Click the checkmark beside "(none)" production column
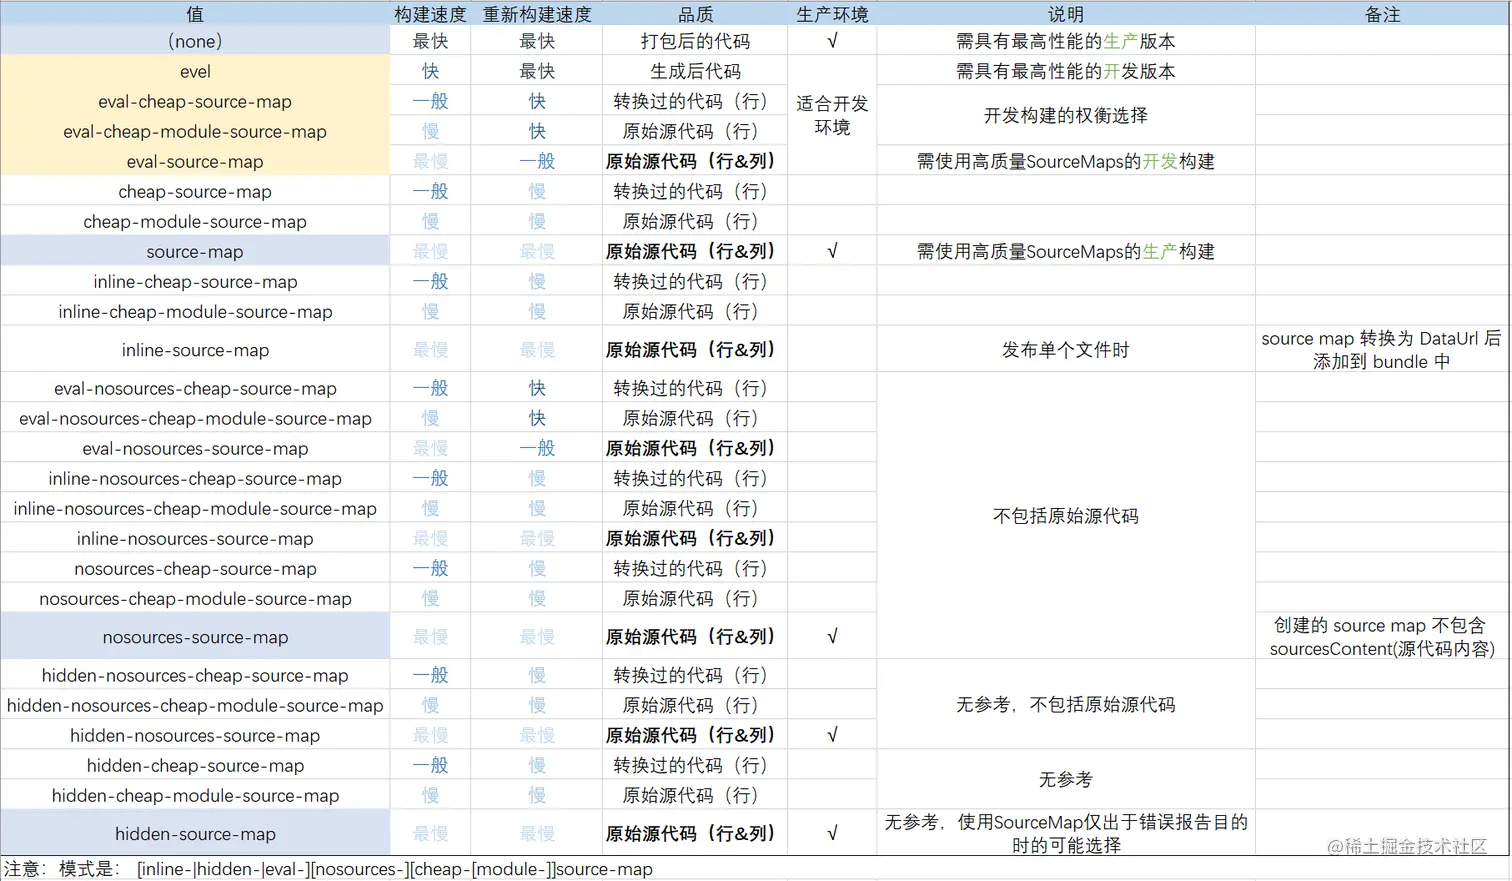 pos(833,41)
